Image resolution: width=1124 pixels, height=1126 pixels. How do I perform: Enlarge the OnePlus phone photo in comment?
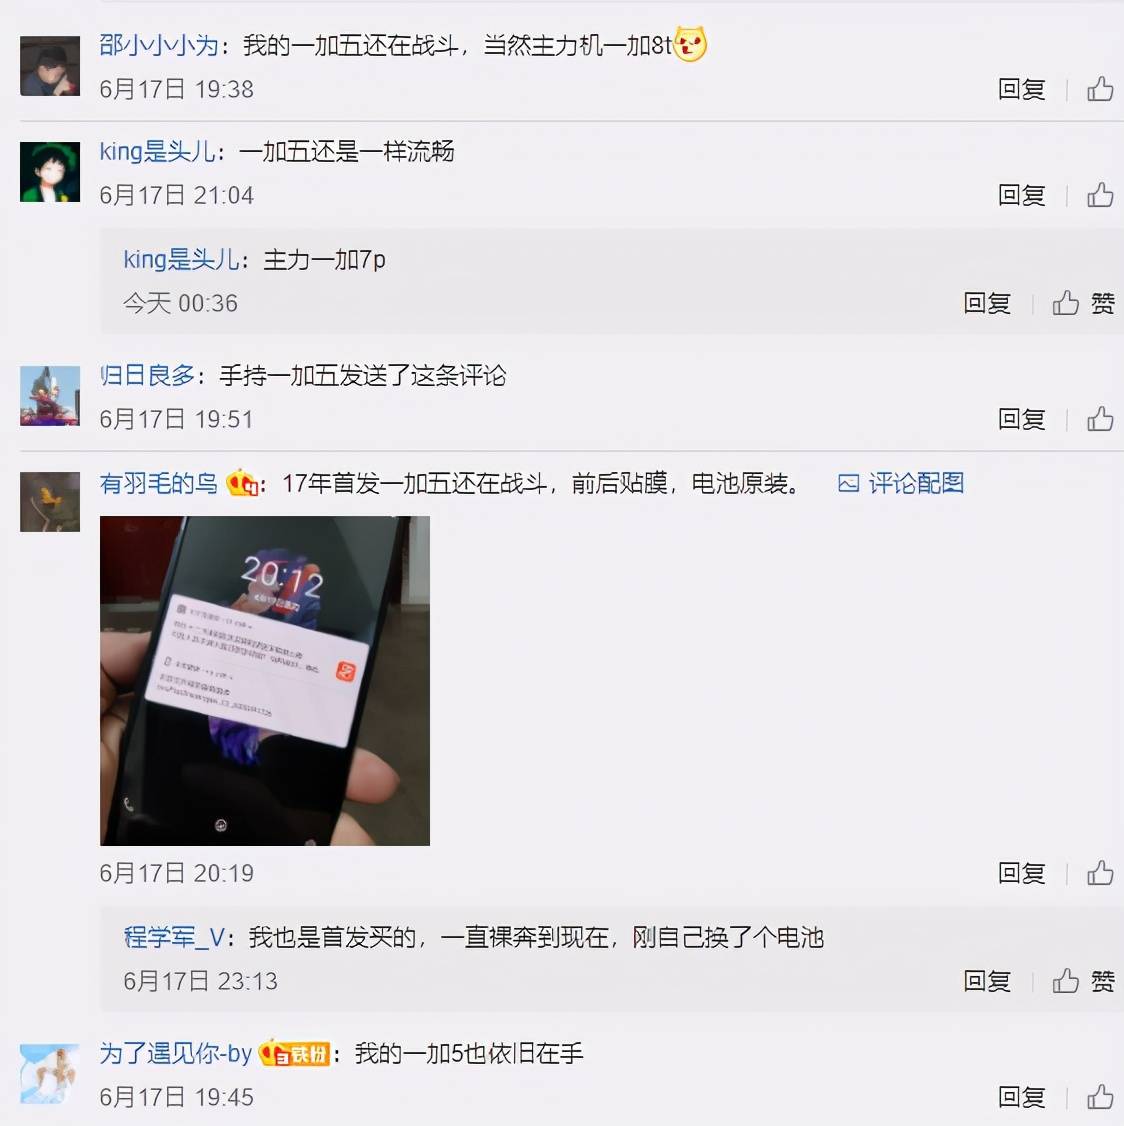tap(265, 681)
